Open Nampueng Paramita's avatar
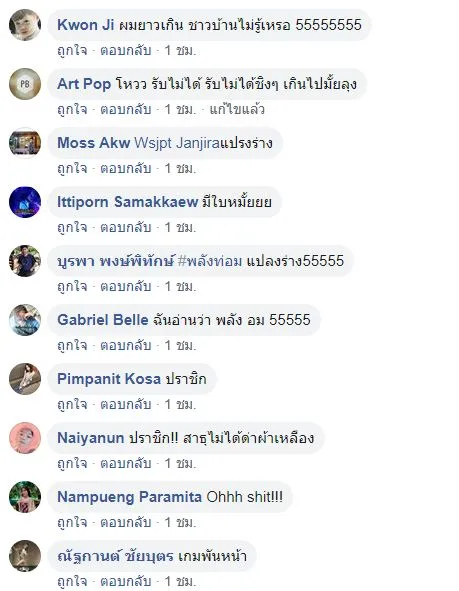459x591 pixels. click(25, 497)
